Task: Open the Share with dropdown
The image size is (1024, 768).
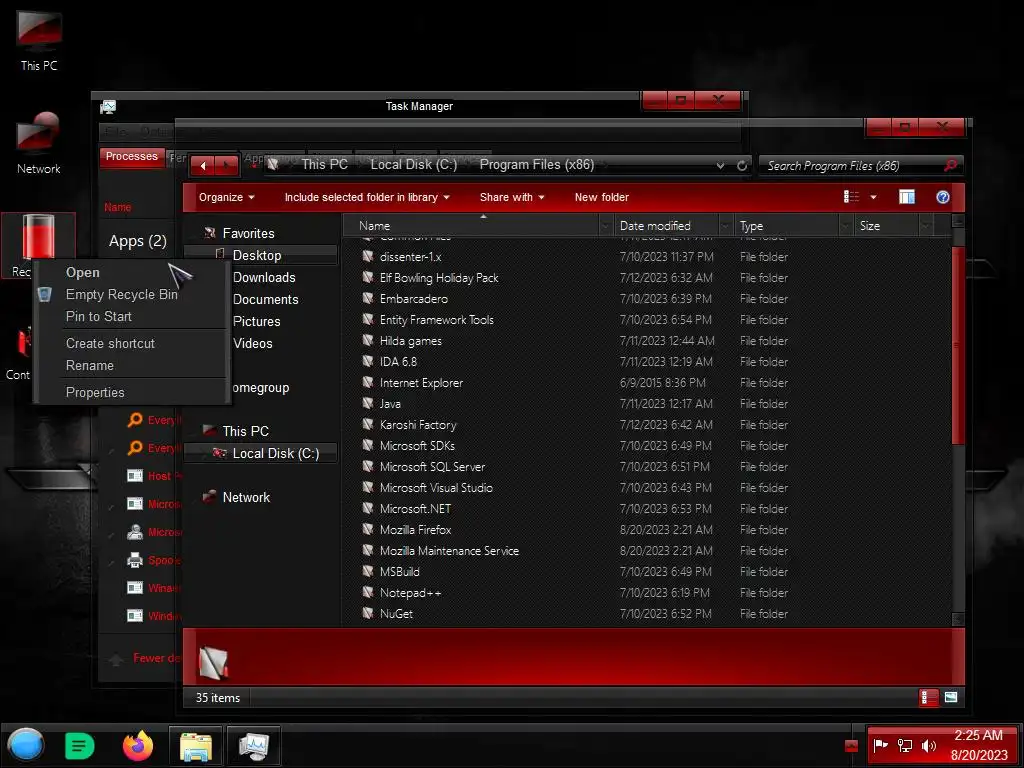Action: pos(512,197)
